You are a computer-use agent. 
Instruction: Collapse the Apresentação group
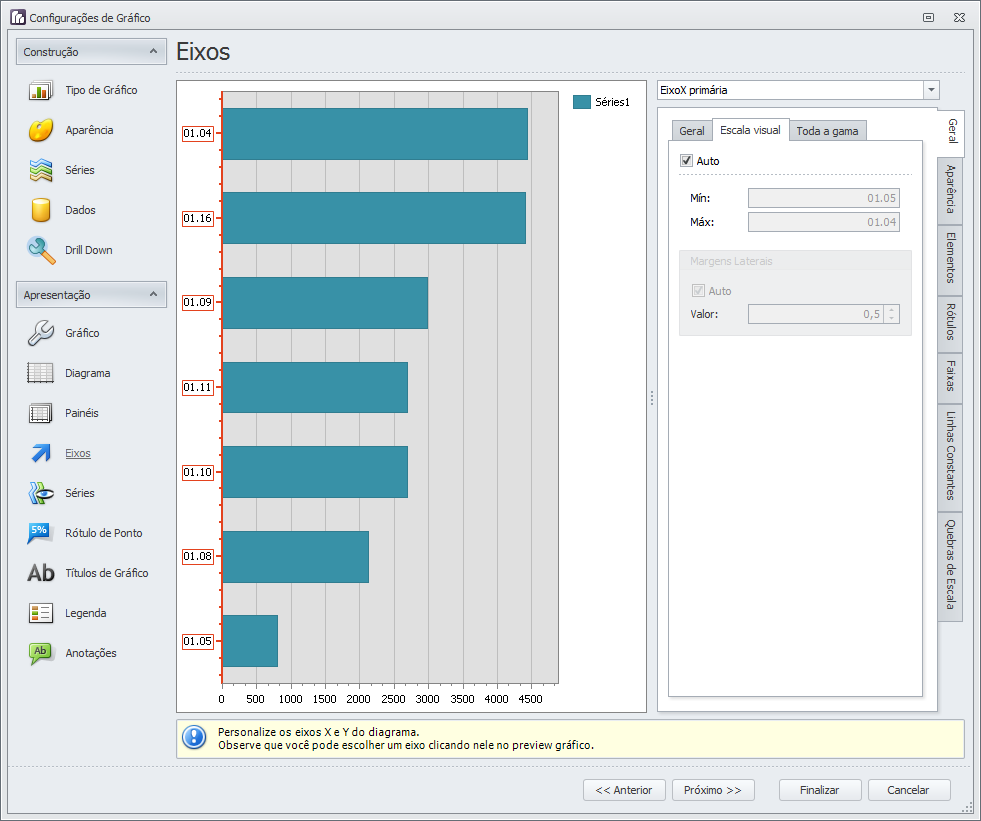click(153, 294)
